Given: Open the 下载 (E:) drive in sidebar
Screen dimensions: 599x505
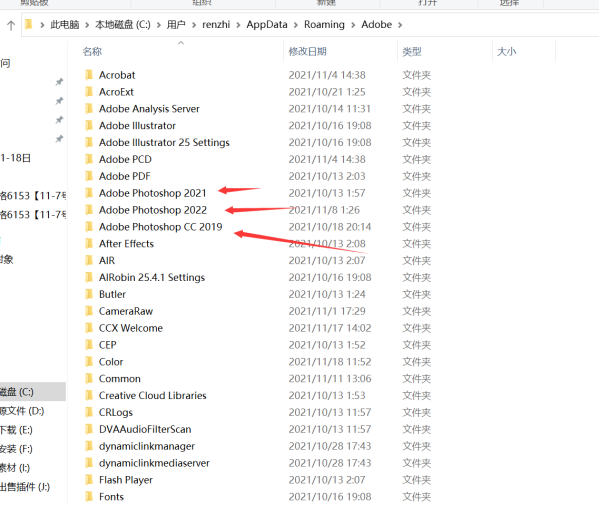Looking at the screenshot, I should click(x=16, y=430).
